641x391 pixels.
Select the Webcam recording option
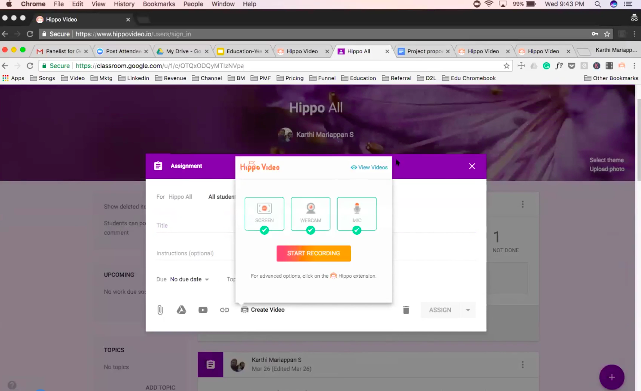(311, 214)
